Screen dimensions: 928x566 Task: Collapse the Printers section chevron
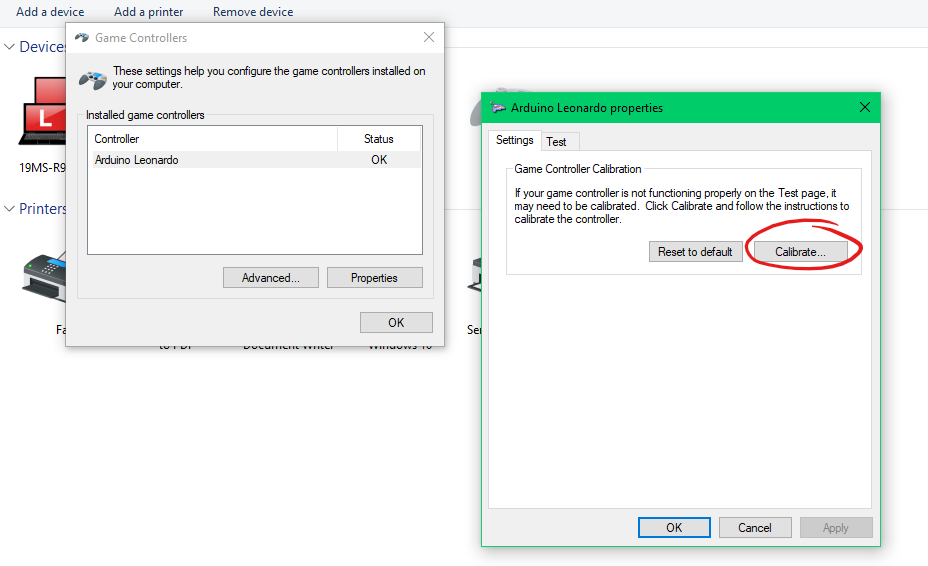coord(9,208)
